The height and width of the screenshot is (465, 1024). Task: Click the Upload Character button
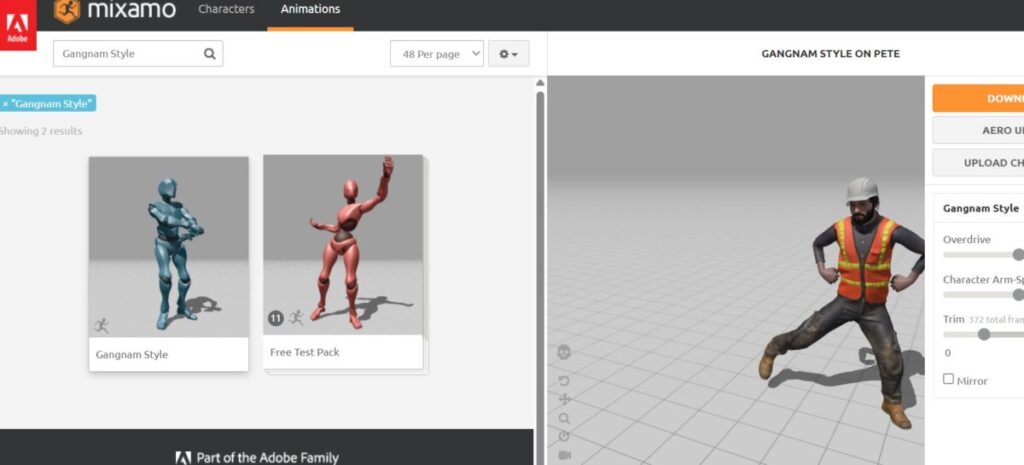978,163
